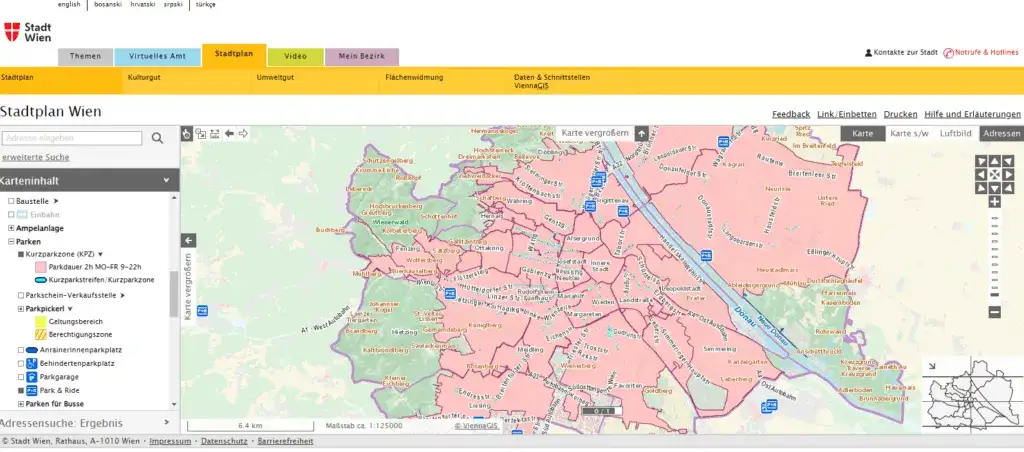The image size is (1024, 452).
Task: Open the Virtuelles Amt tab
Action: click(157, 57)
